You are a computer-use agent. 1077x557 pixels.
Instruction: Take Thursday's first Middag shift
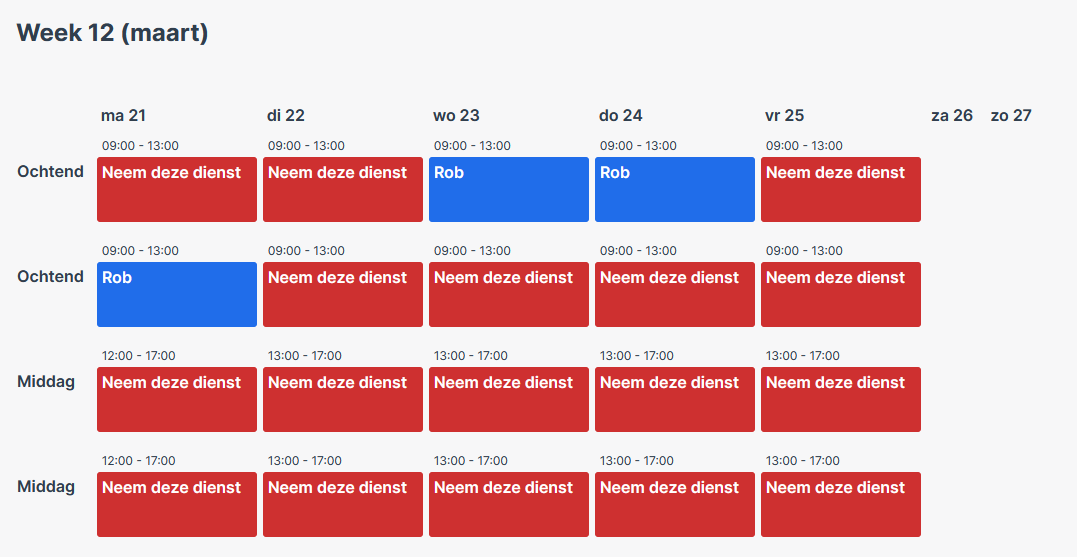click(x=674, y=400)
